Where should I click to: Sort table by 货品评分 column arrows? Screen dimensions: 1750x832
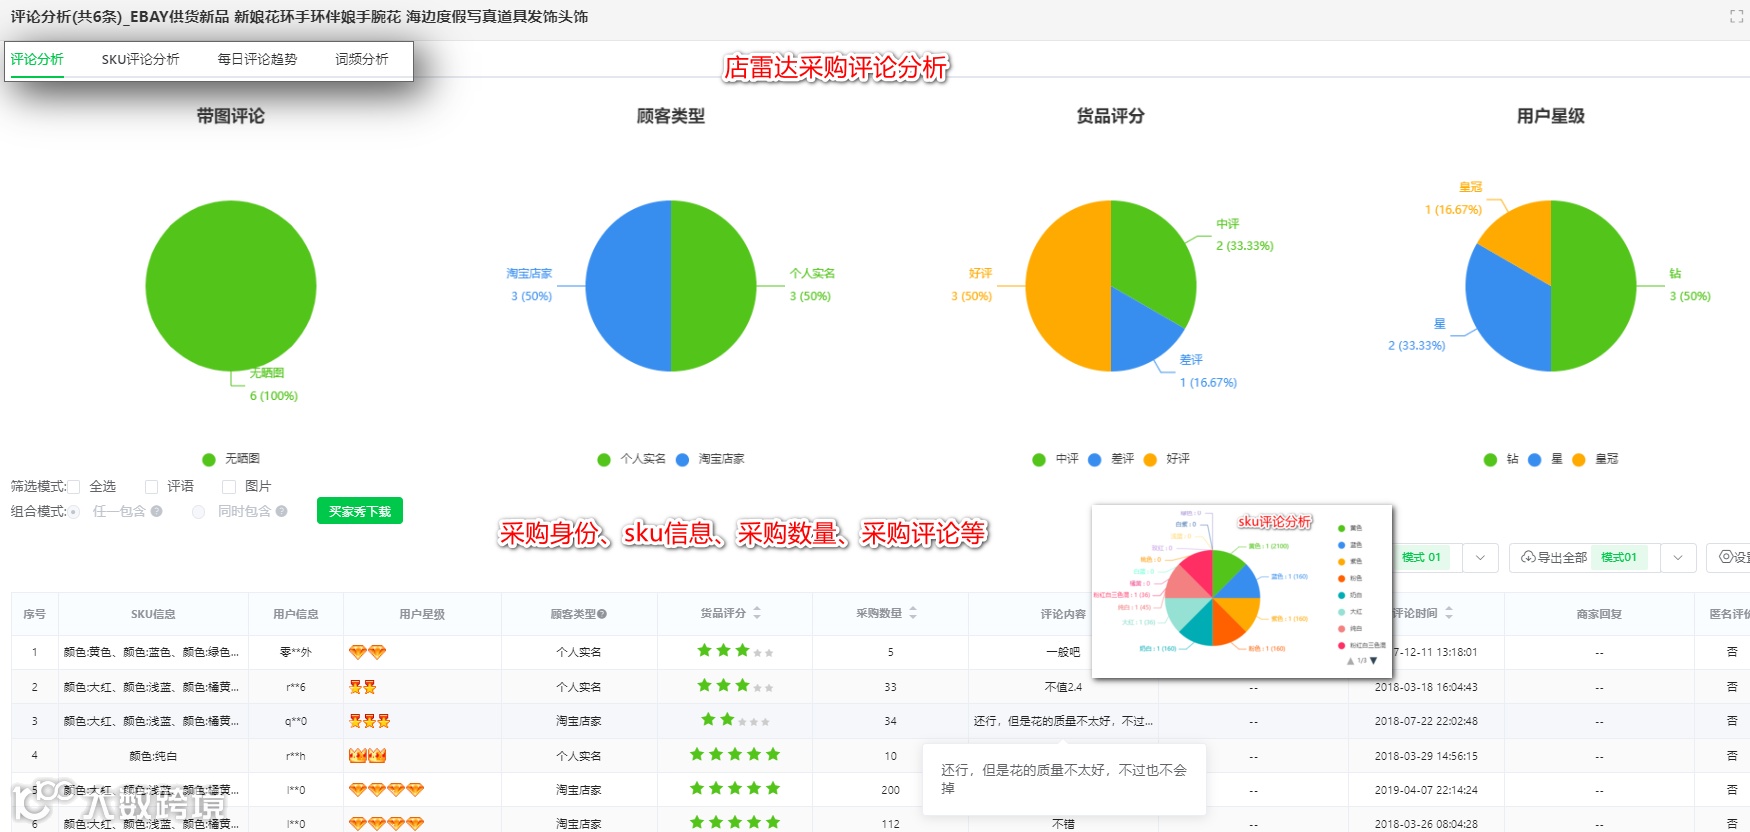point(757,613)
